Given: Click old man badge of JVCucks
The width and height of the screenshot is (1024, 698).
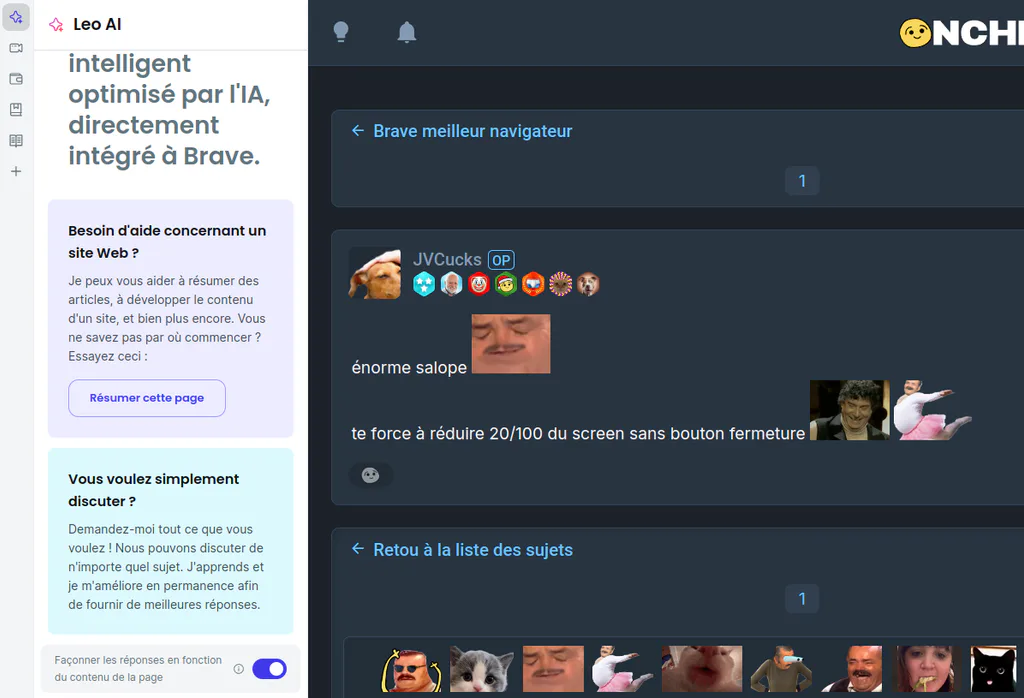Looking at the screenshot, I should [451, 284].
